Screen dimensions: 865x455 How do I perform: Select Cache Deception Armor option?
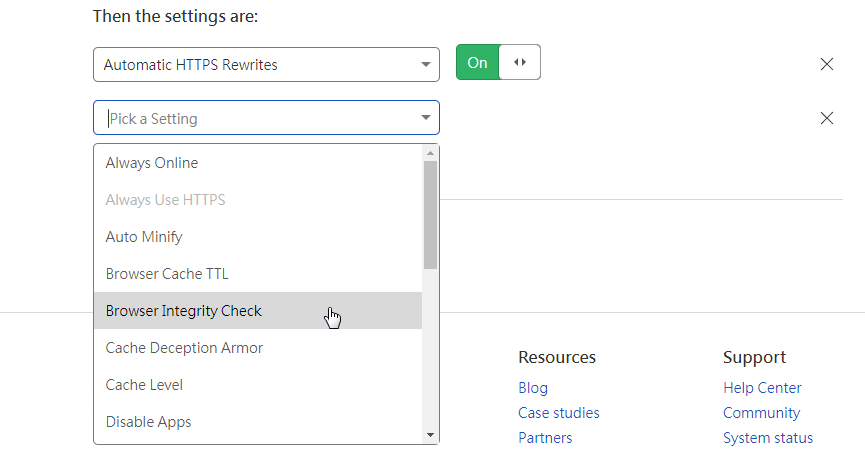point(258,347)
